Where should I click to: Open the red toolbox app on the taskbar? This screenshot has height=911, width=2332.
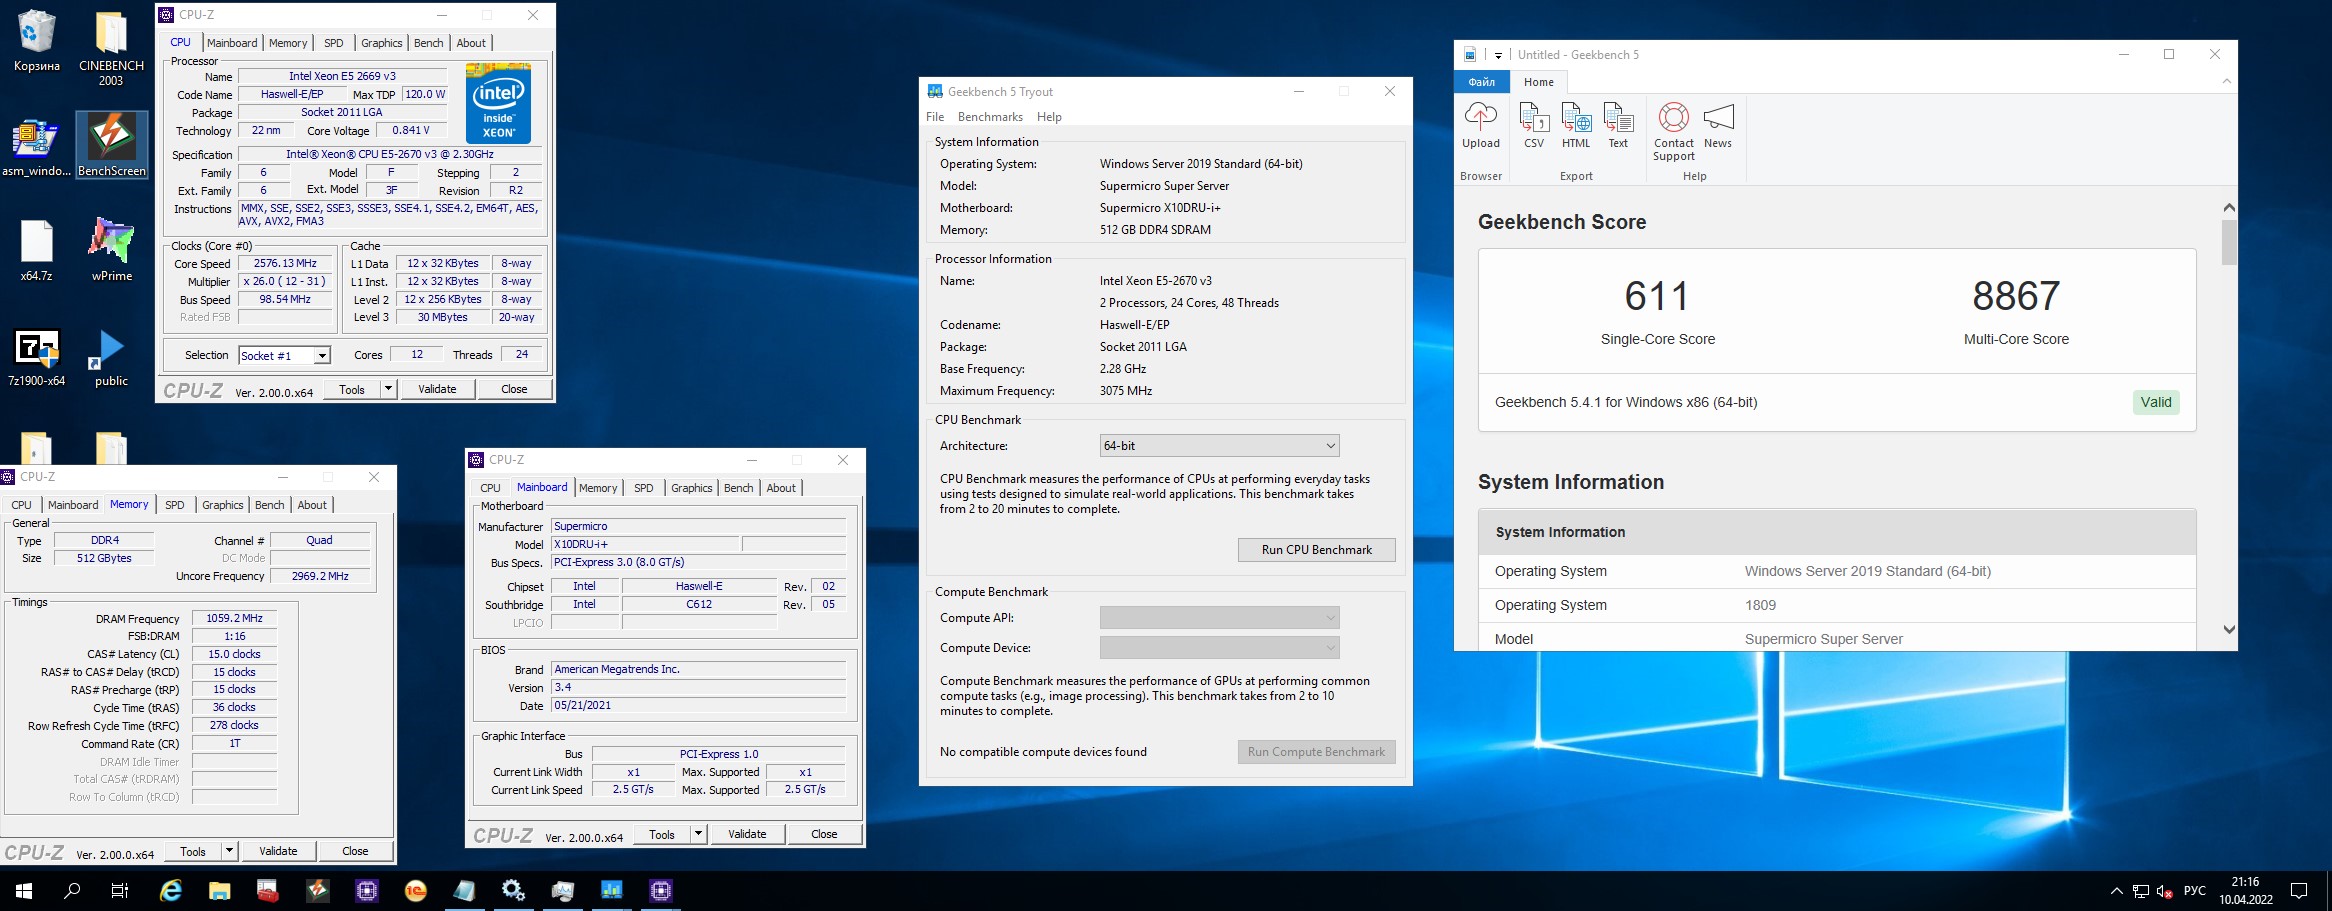268,890
